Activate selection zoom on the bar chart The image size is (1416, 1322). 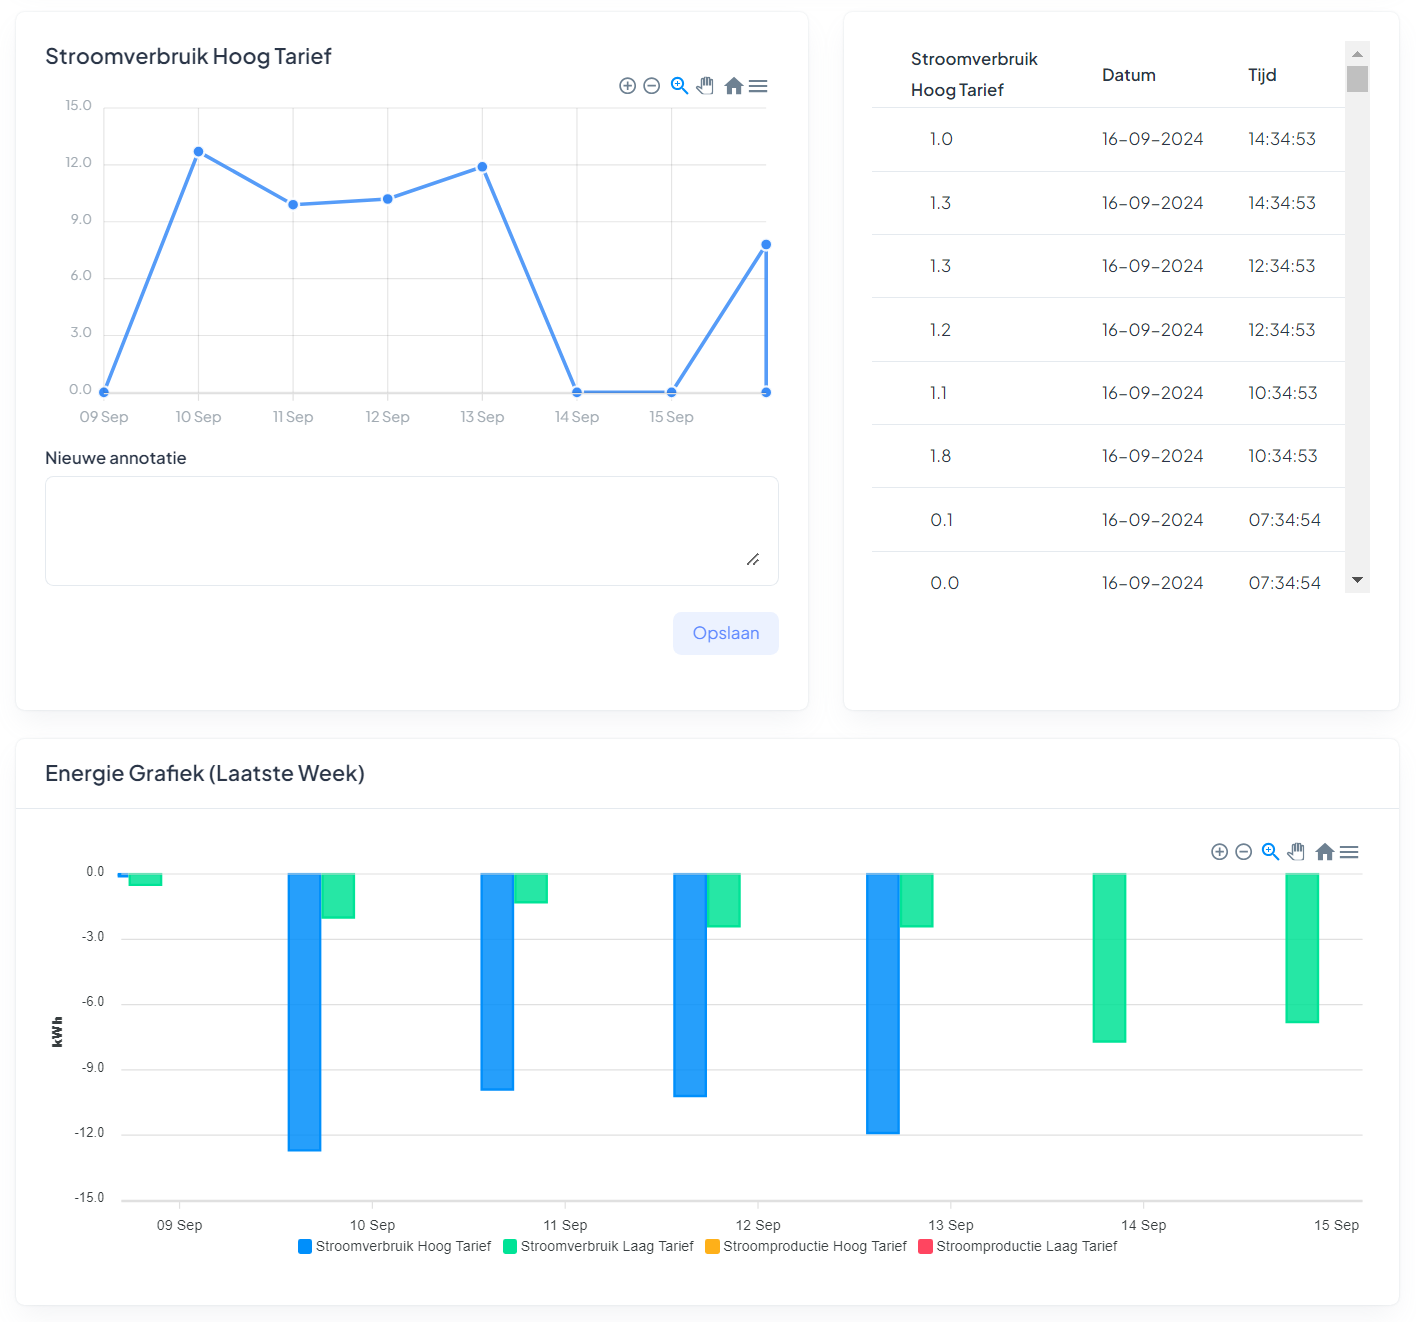point(1270,852)
